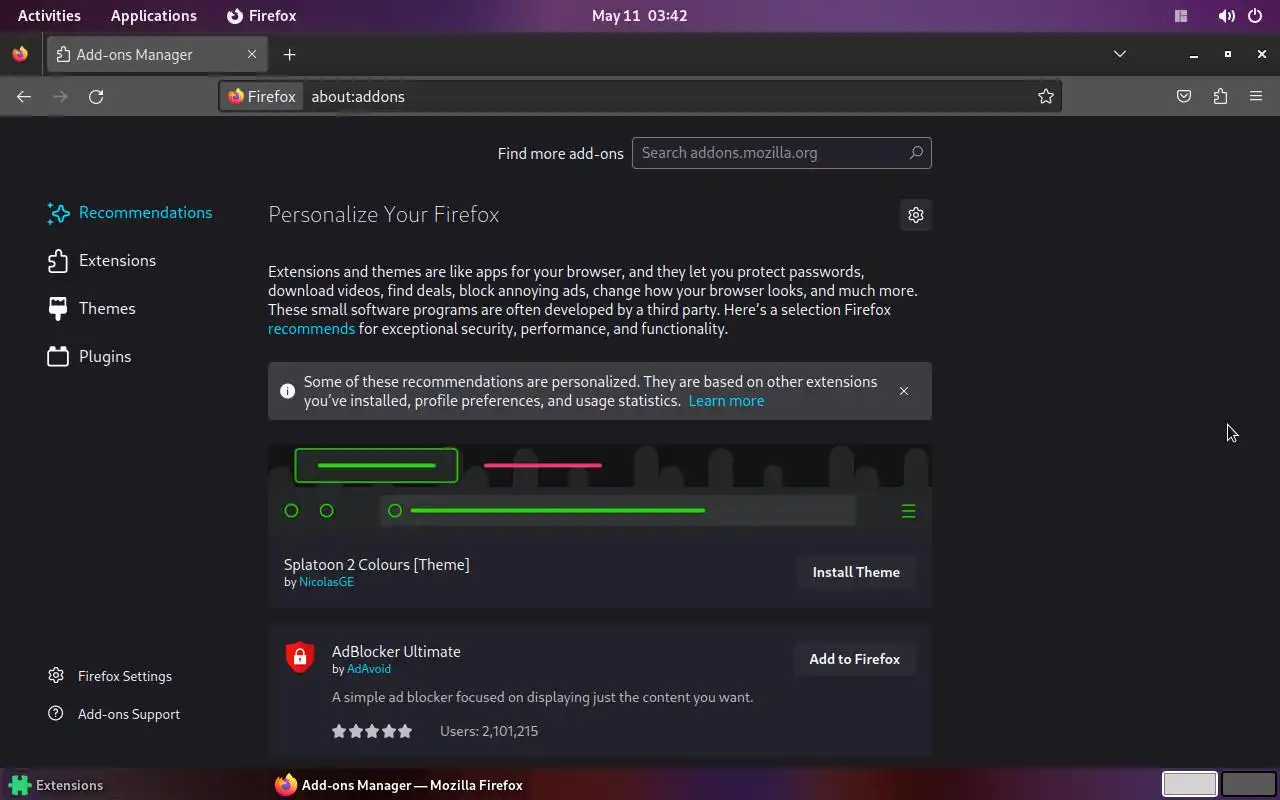Open the Extensions puzzle icon in toolbar
The width and height of the screenshot is (1280, 800).
(1220, 96)
